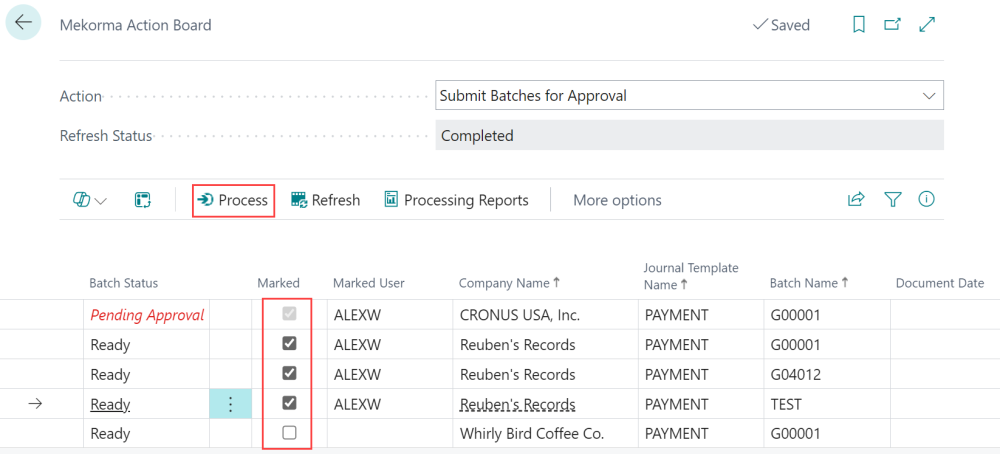Sort by Company Name column header
Viewport: 1000px width, 454px height.
click(x=510, y=283)
